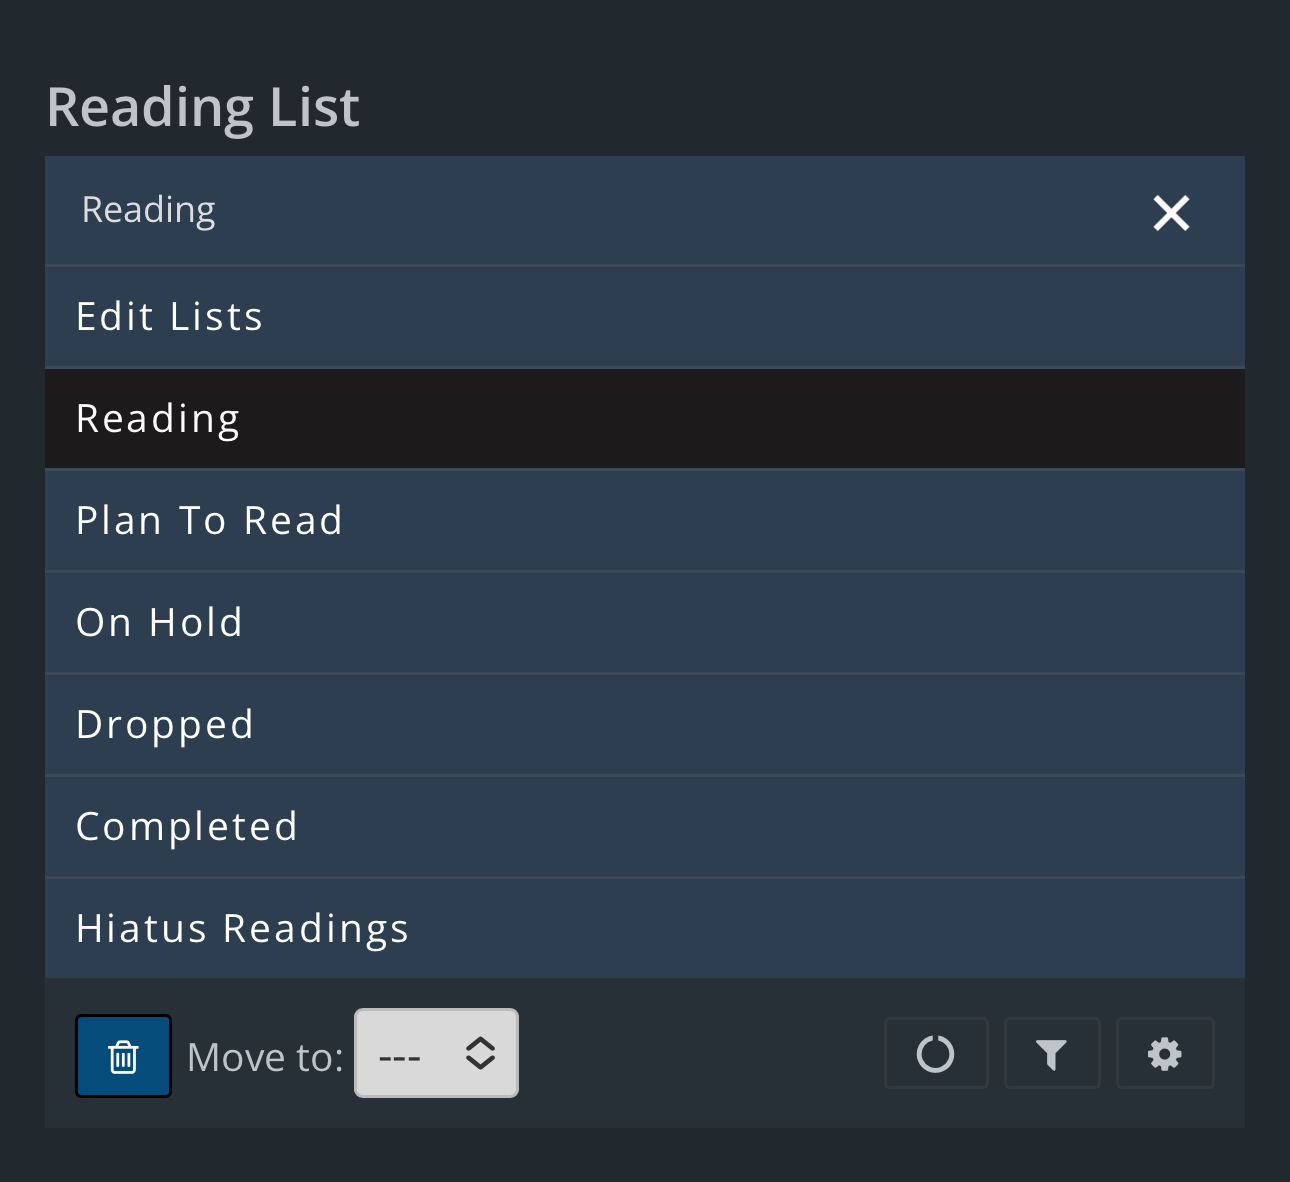The width and height of the screenshot is (1290, 1182).
Task: Click the '---' placeholder in Move to box
Action: click(400, 1057)
